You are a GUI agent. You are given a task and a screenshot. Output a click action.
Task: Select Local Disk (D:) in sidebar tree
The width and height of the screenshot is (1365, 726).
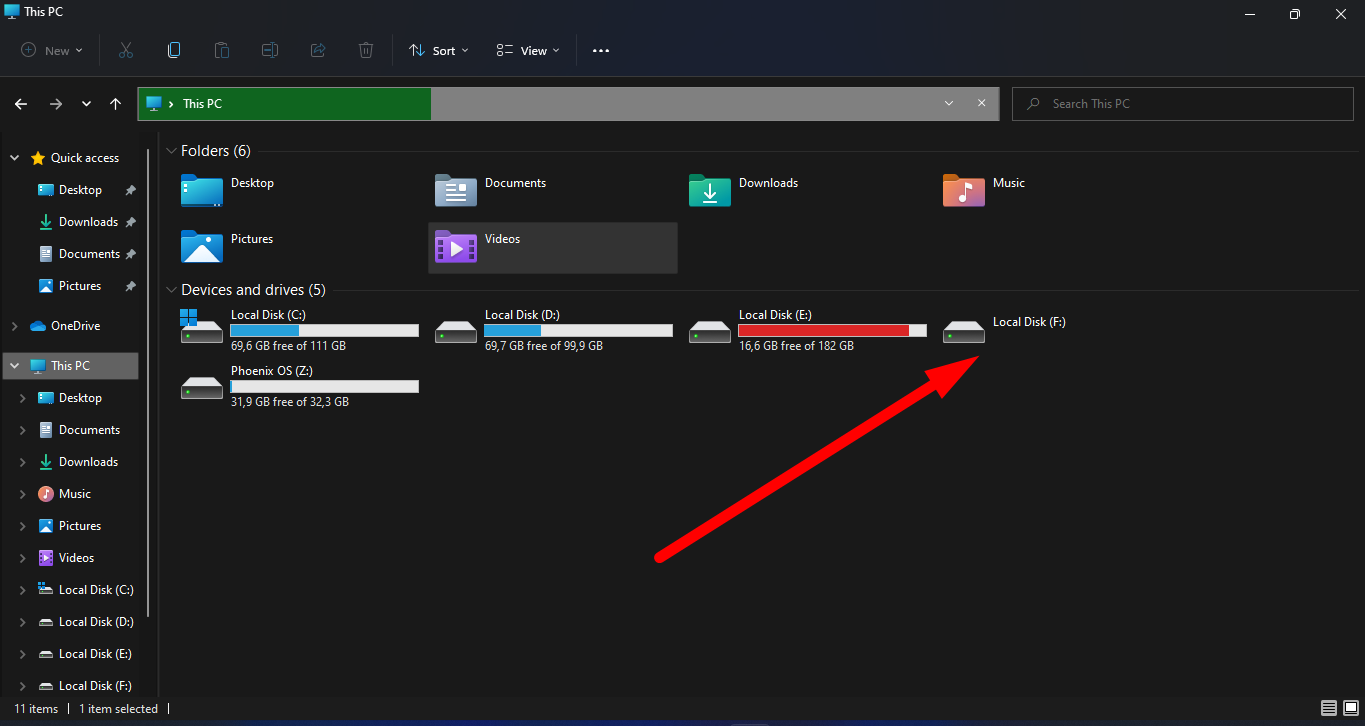point(95,622)
